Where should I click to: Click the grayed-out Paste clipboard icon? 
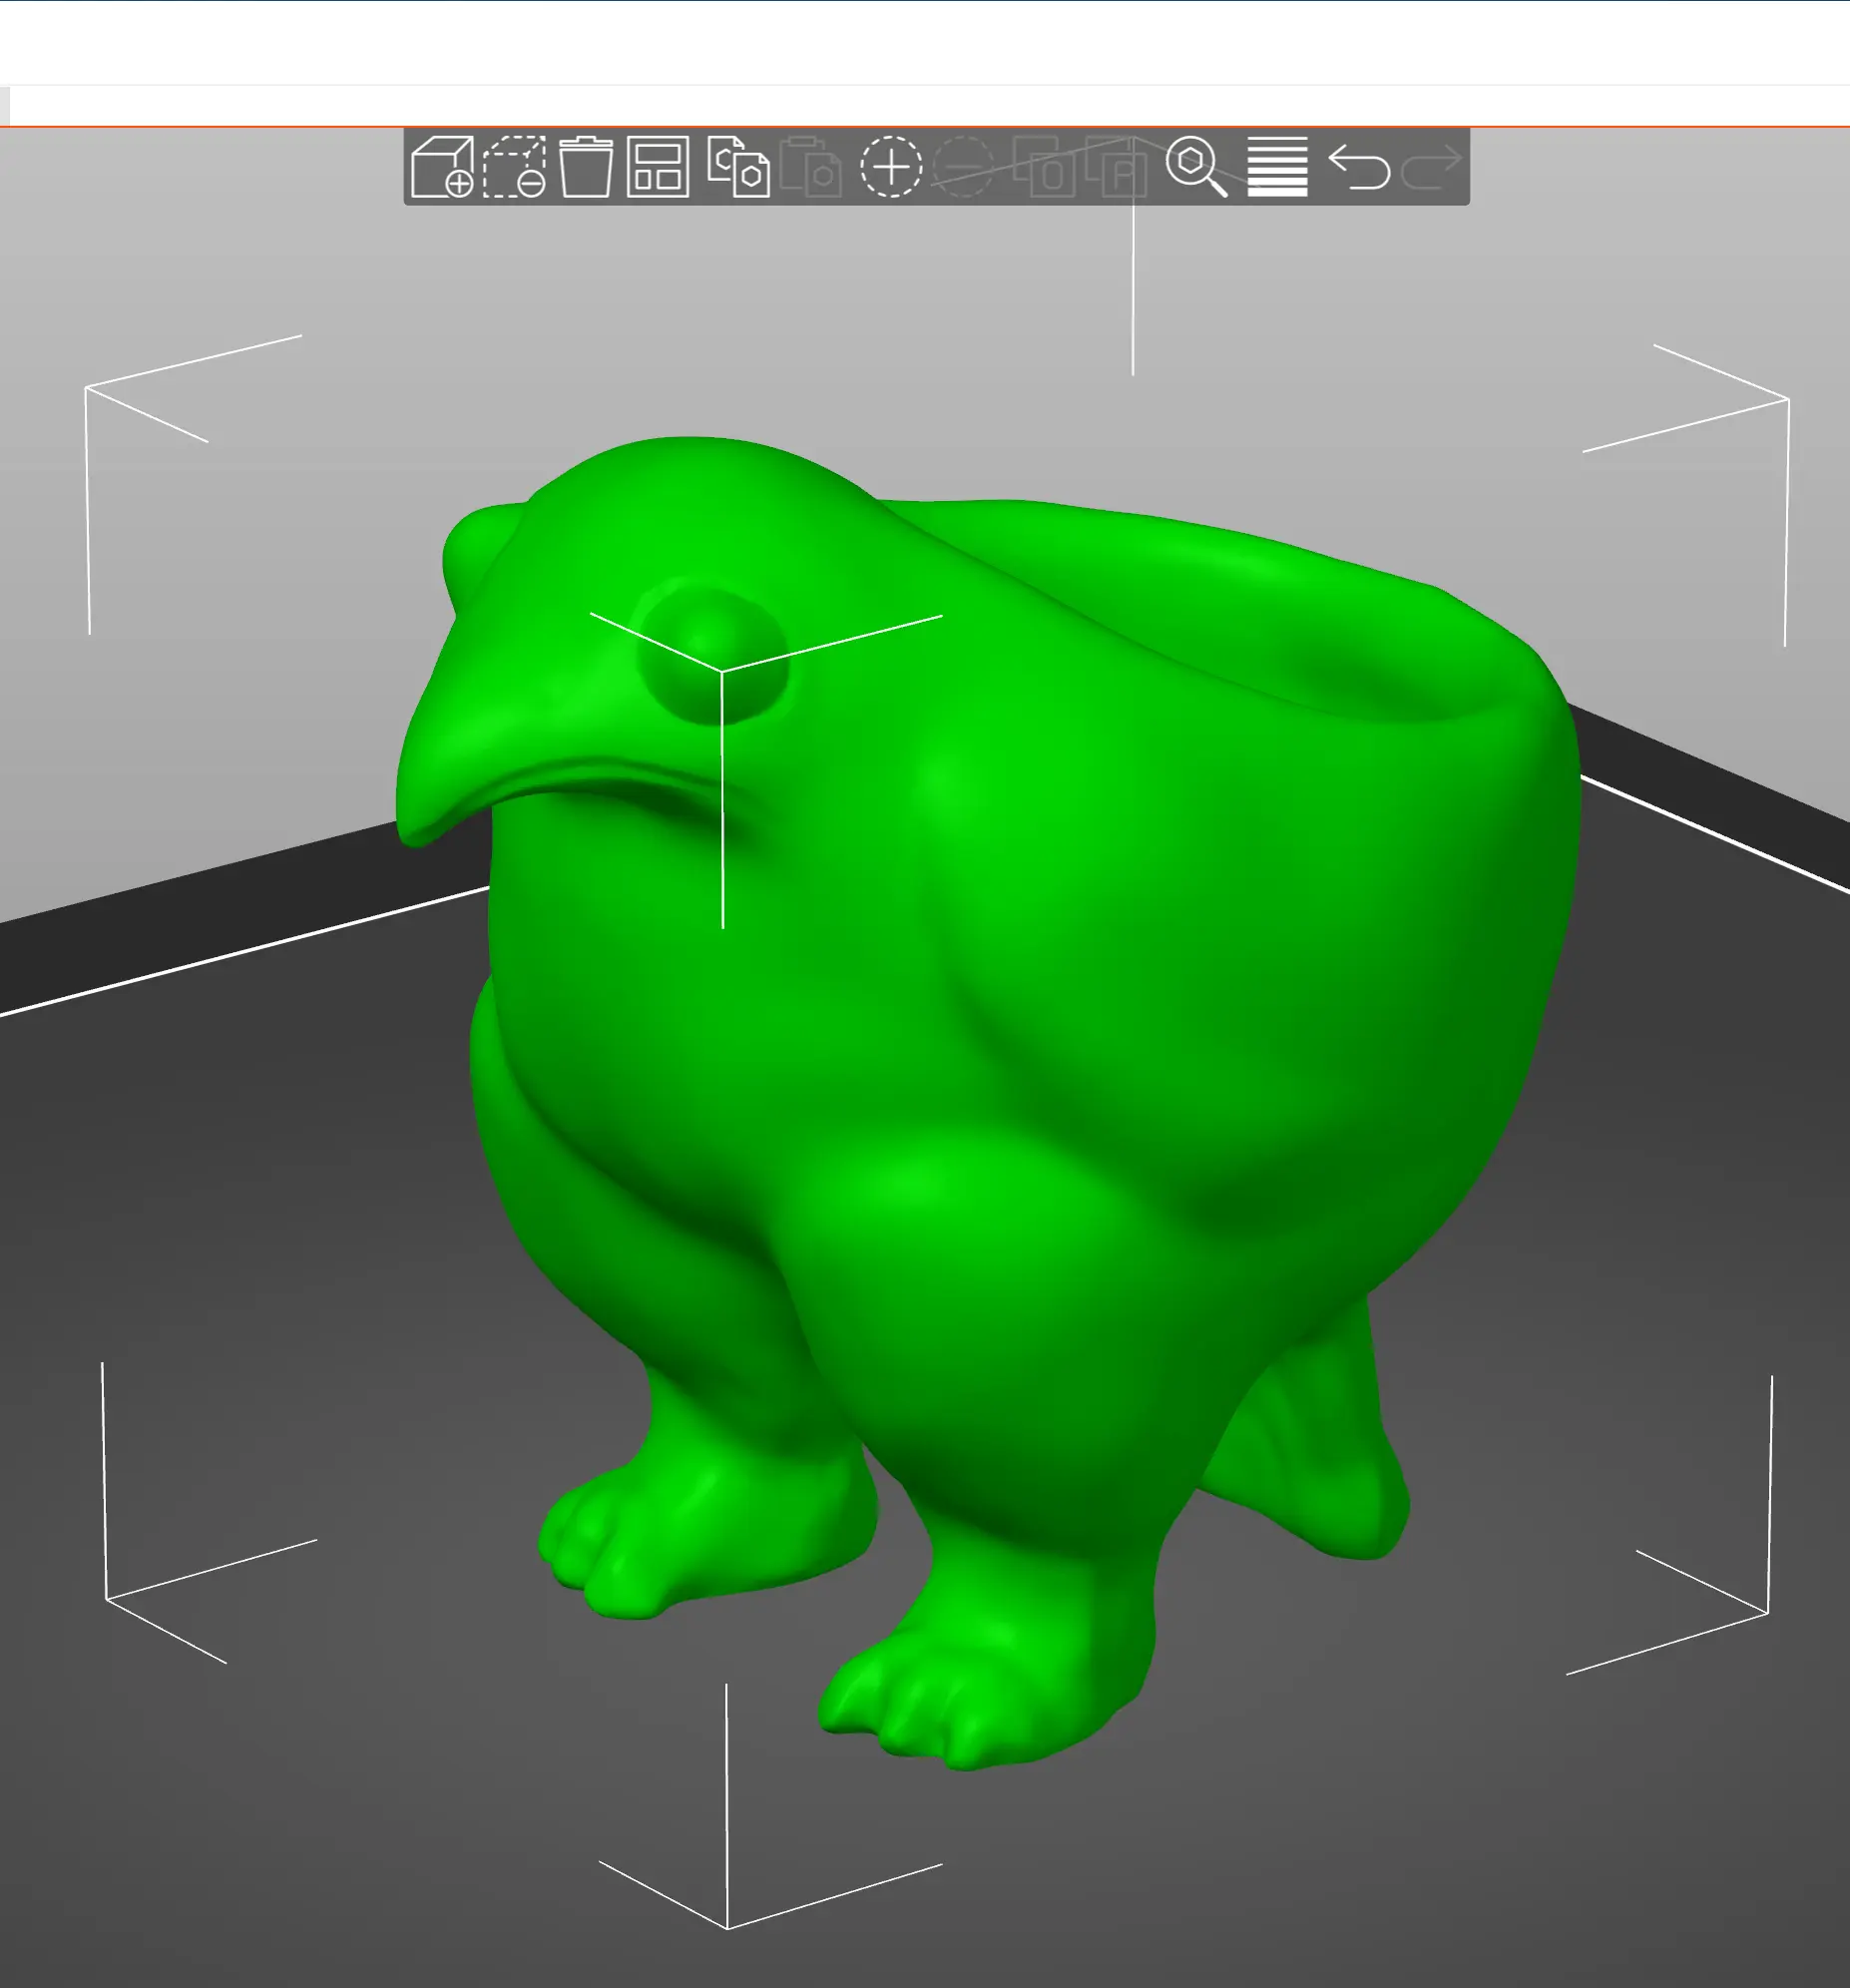(811, 167)
